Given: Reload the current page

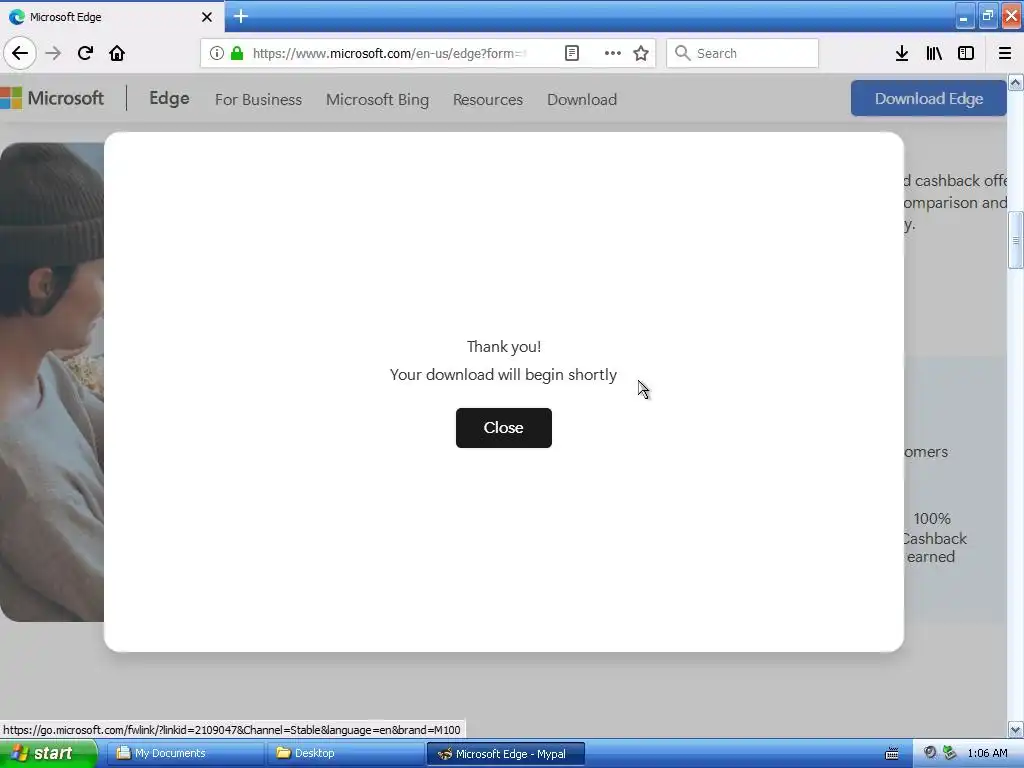Looking at the screenshot, I should tap(85, 53).
